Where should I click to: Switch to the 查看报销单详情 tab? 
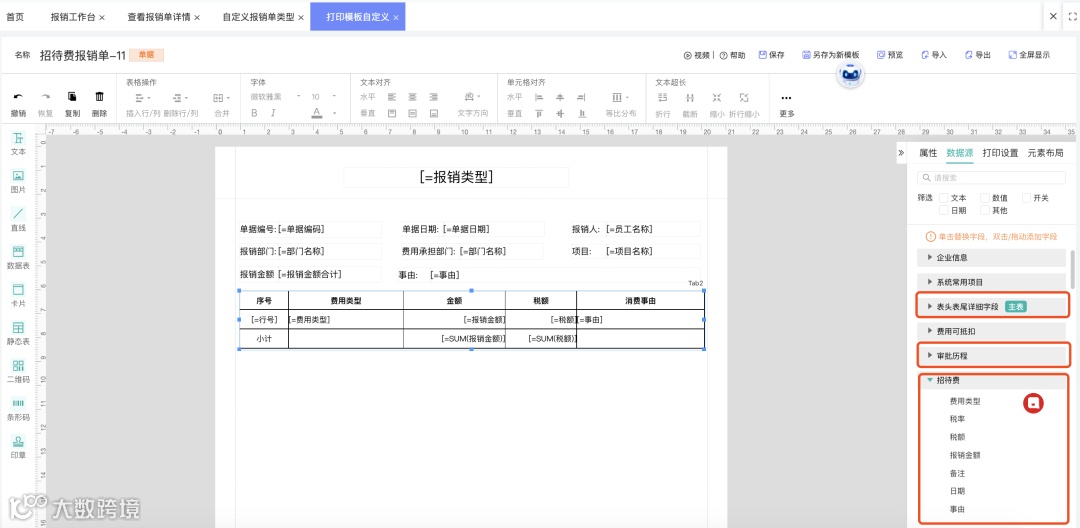(x=159, y=17)
